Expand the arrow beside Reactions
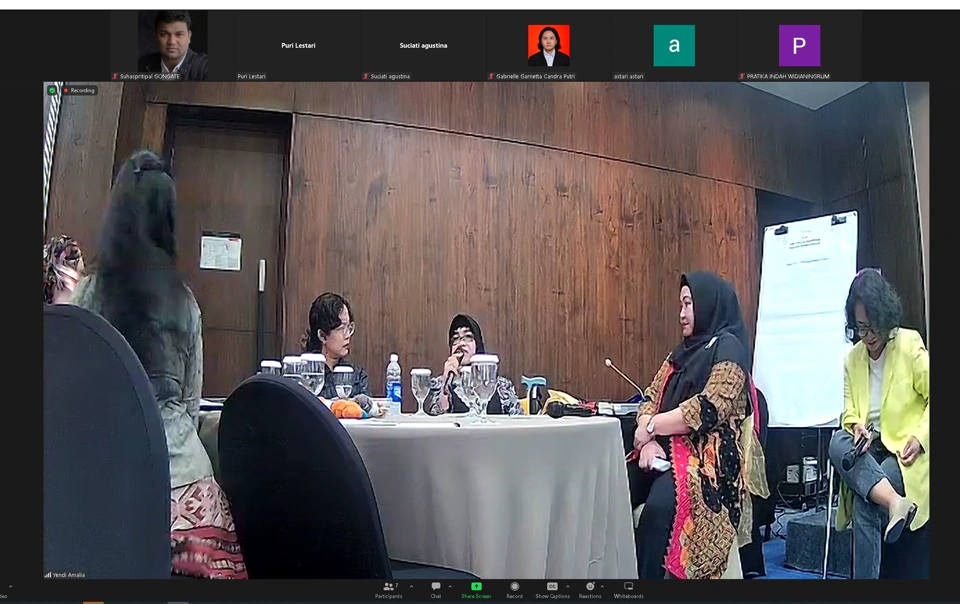960x604 pixels. coord(603,587)
